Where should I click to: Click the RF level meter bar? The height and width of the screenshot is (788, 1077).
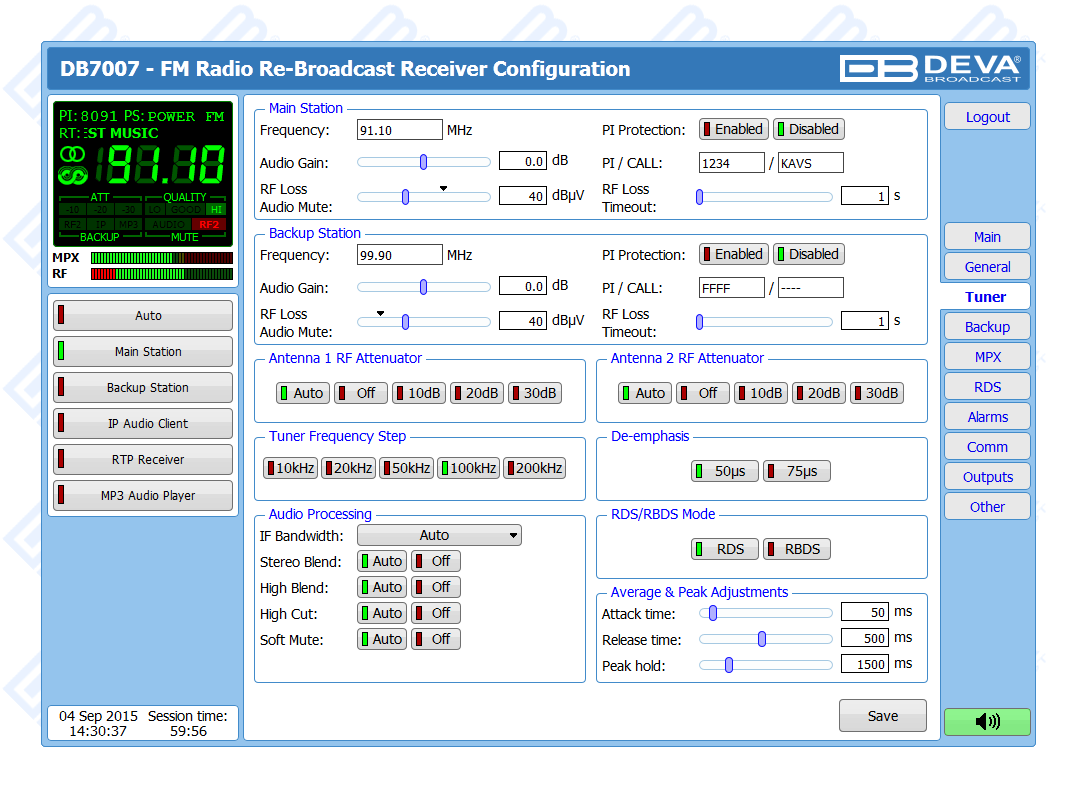(x=161, y=274)
